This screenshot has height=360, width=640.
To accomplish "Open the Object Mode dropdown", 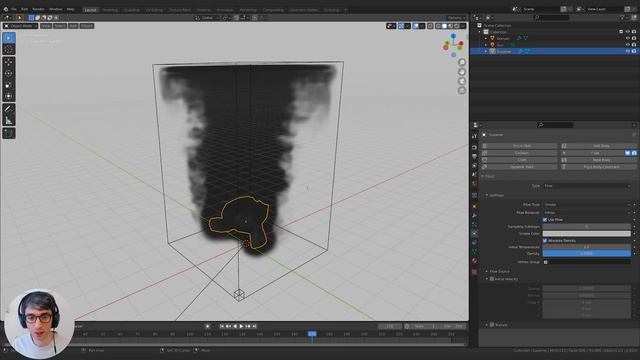I will [x=20, y=26].
